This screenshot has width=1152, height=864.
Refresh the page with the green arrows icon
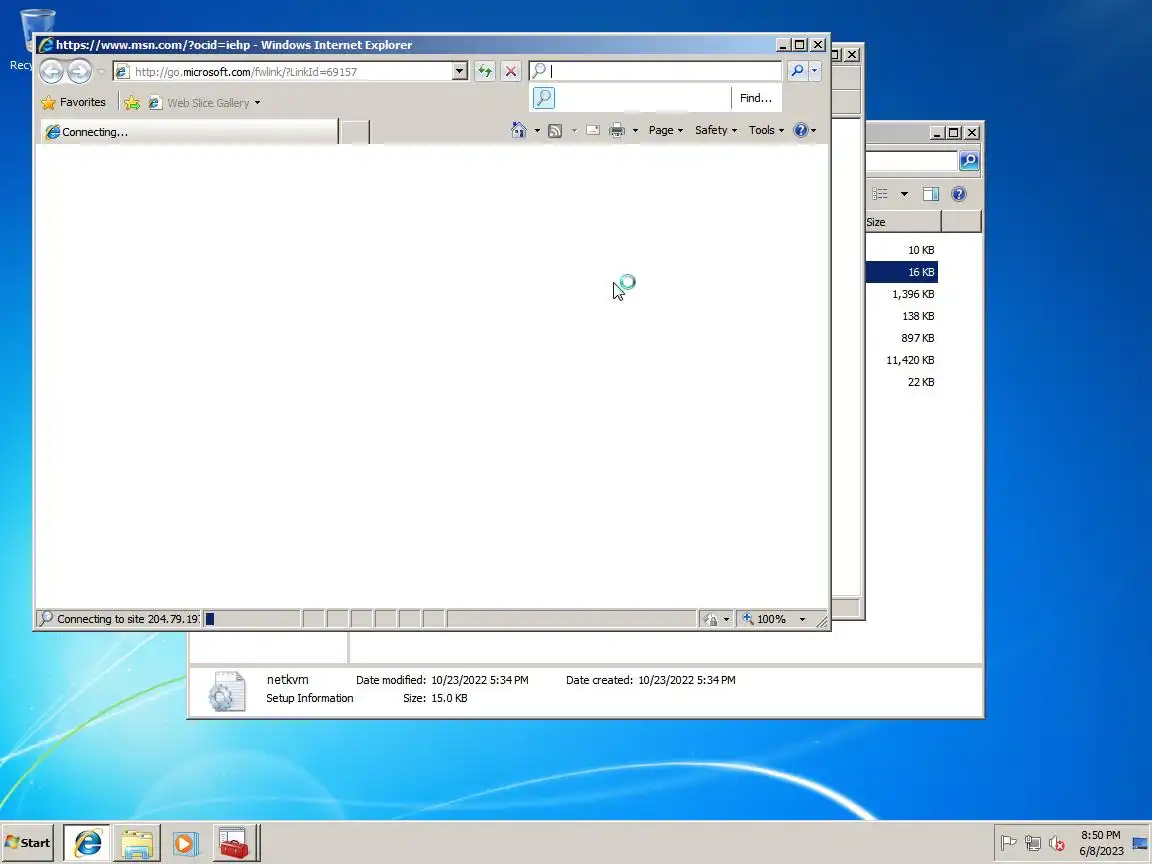pos(485,71)
